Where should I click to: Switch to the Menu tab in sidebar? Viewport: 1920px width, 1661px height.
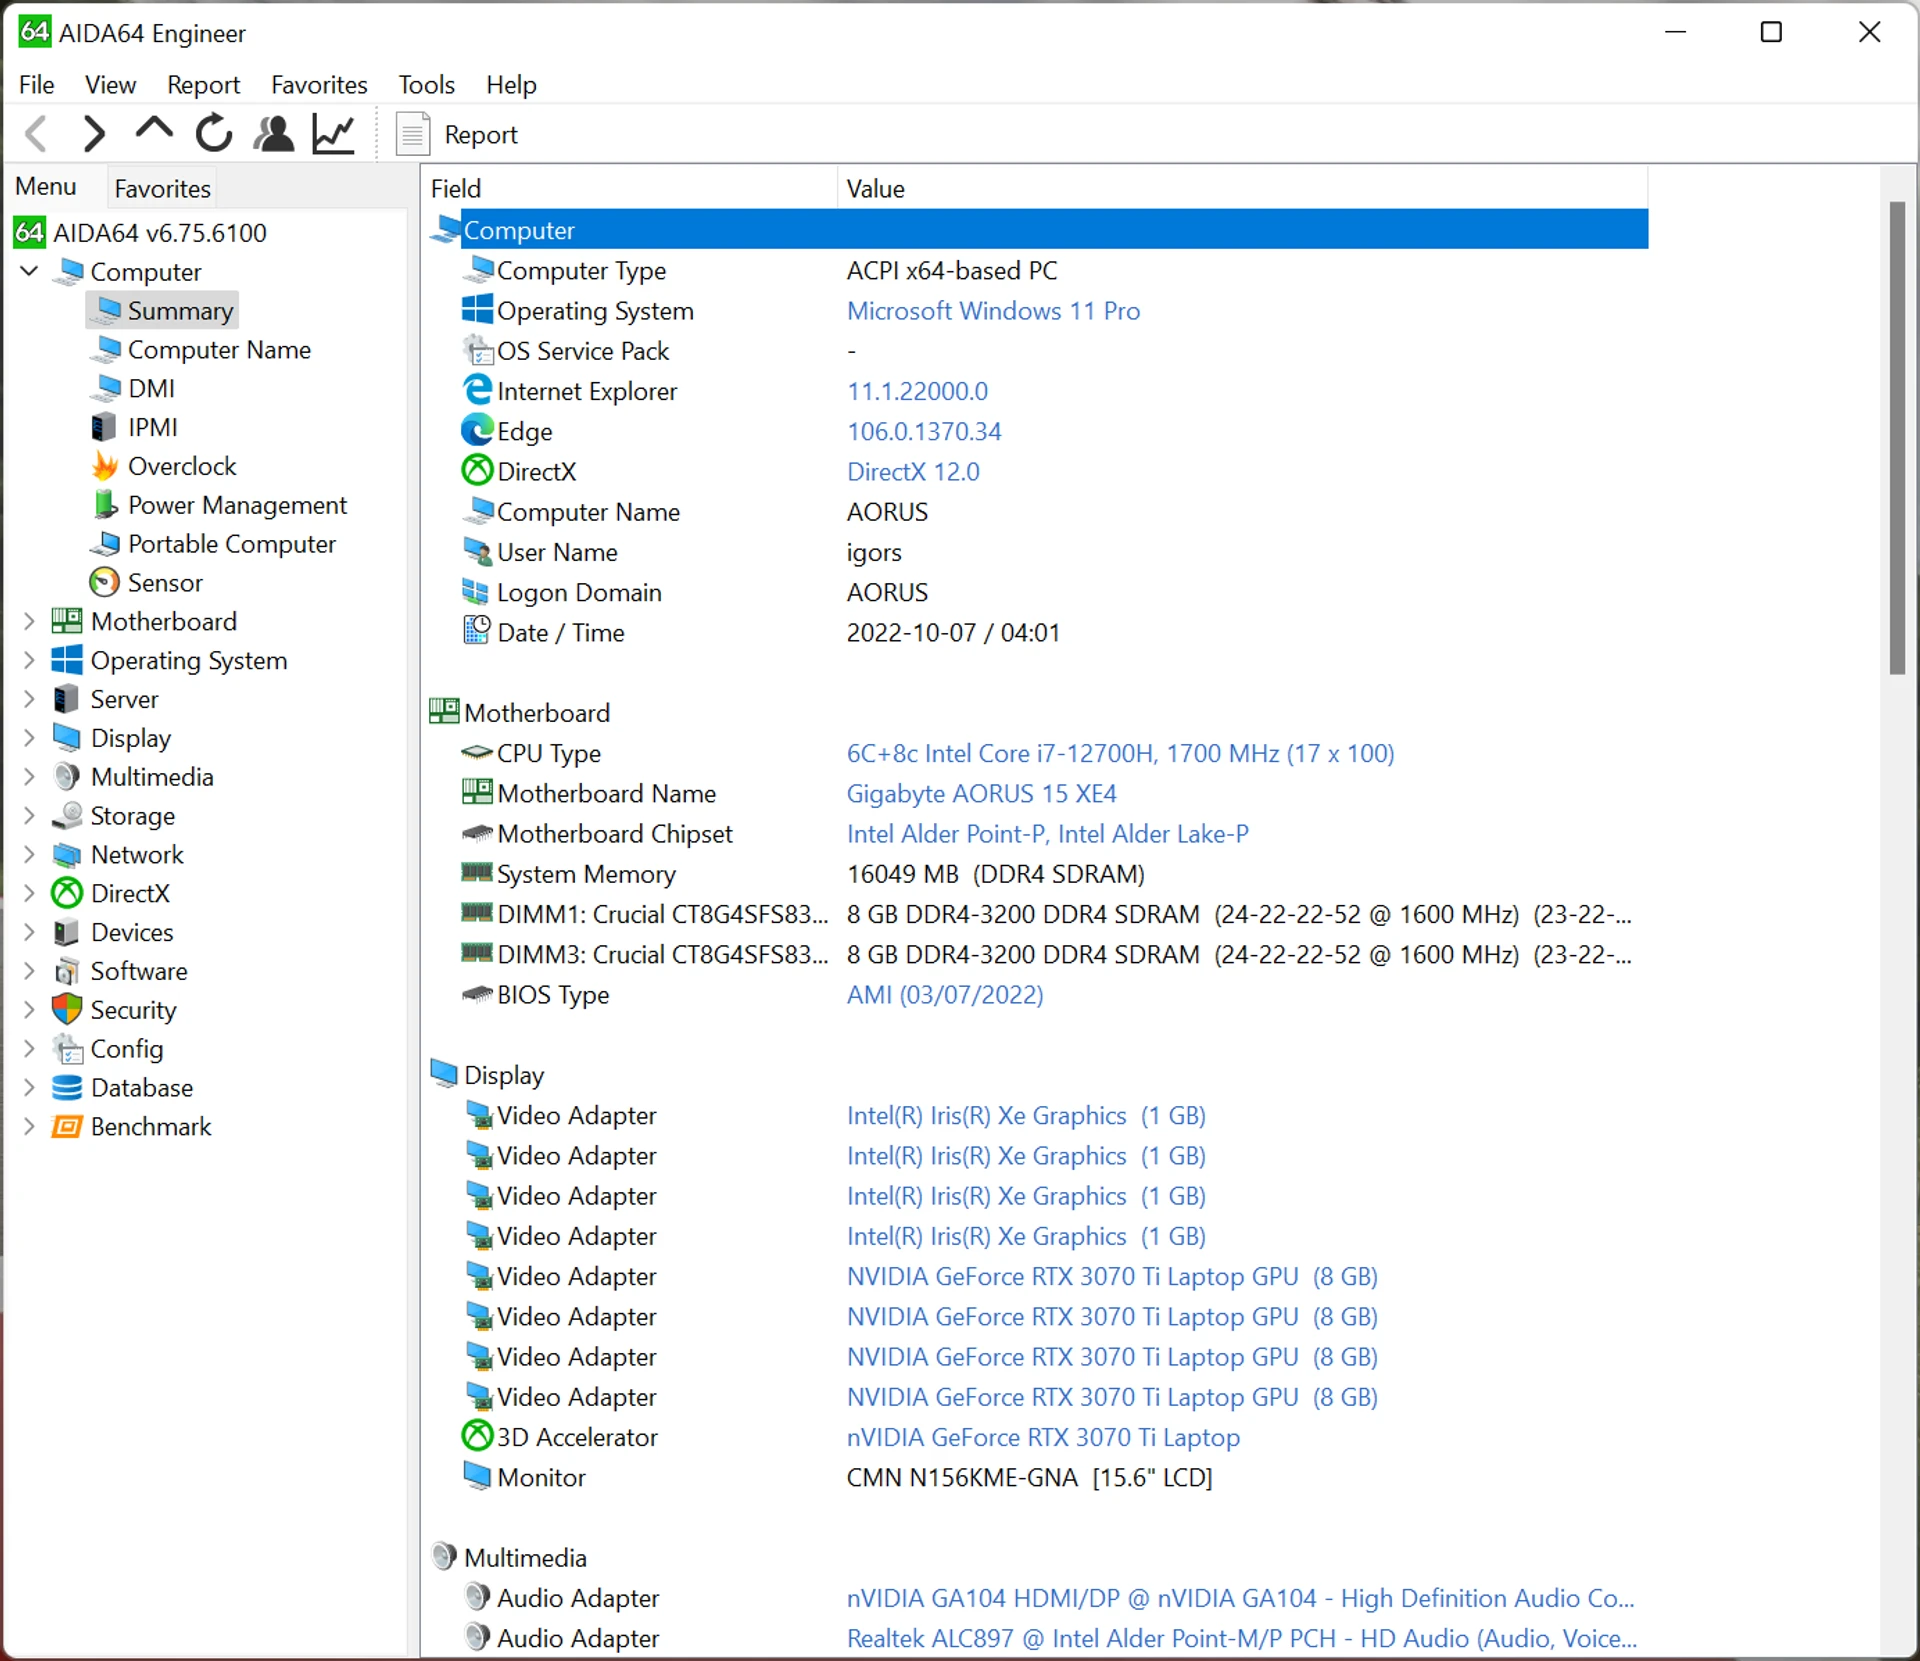(x=46, y=187)
